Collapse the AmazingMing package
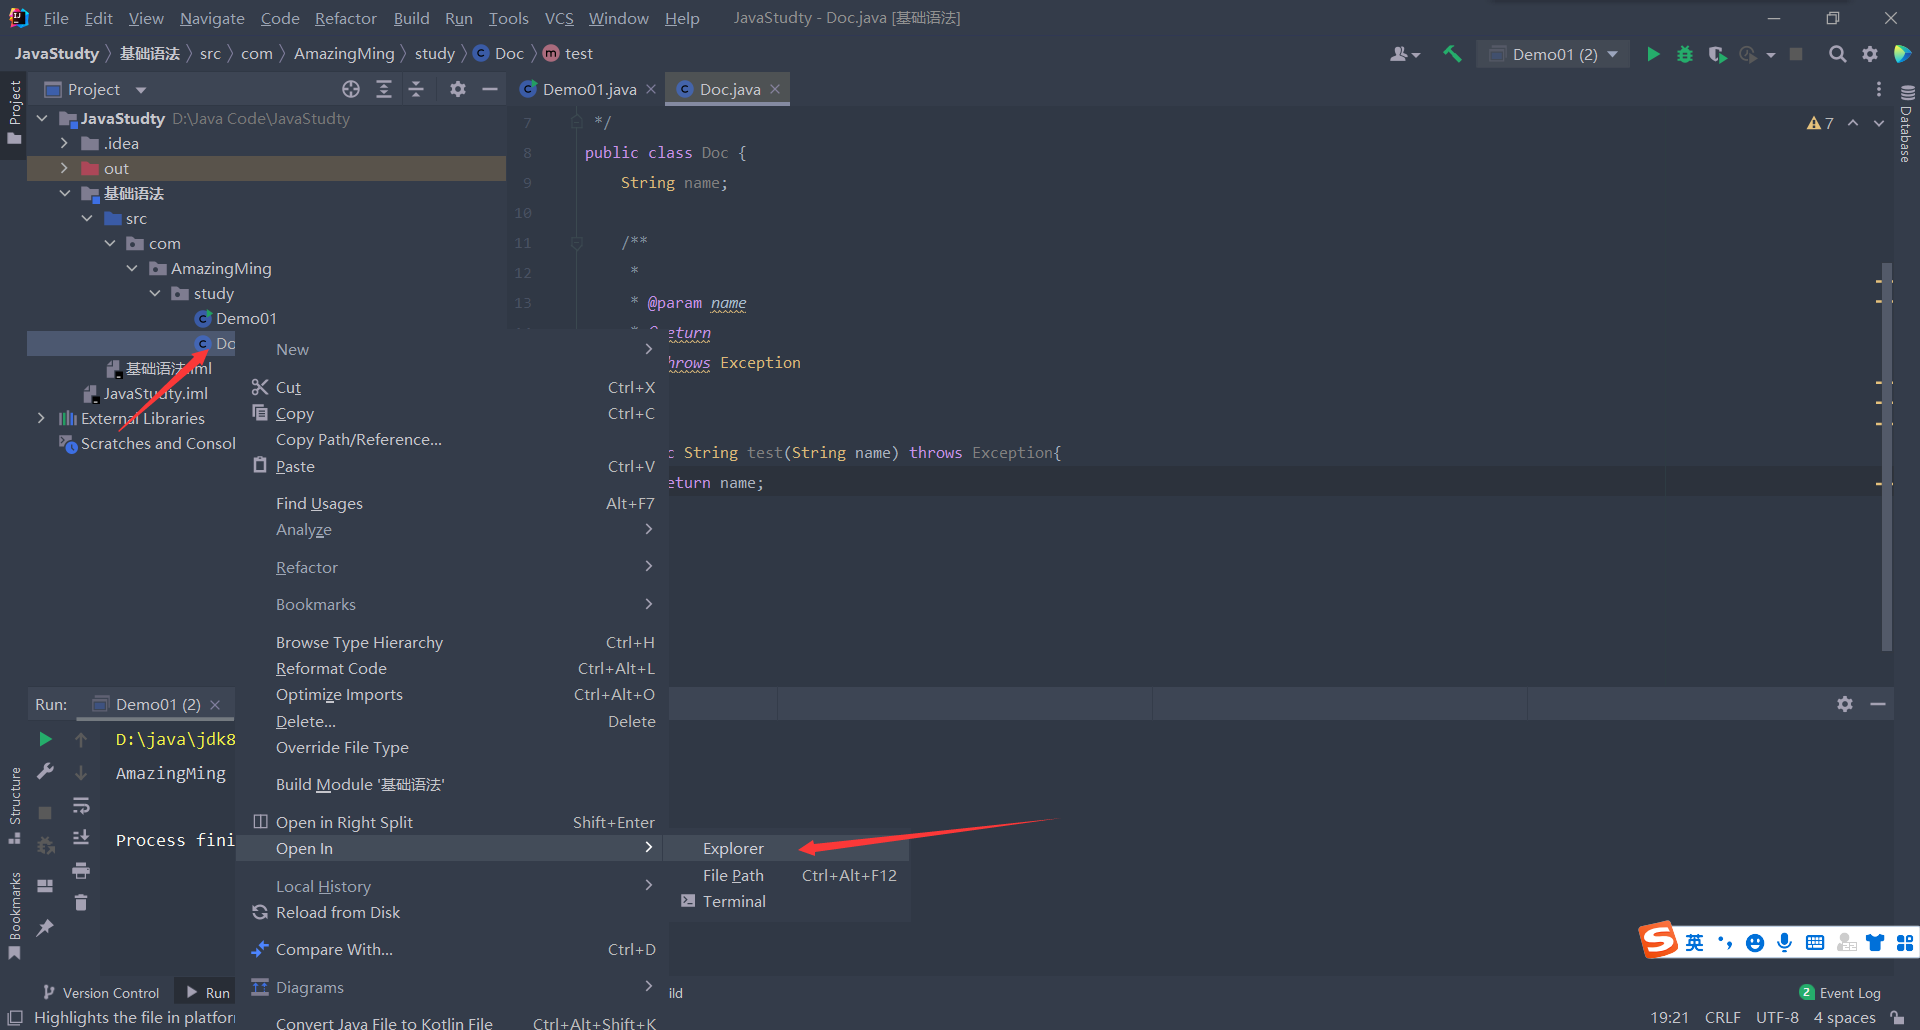 132,268
